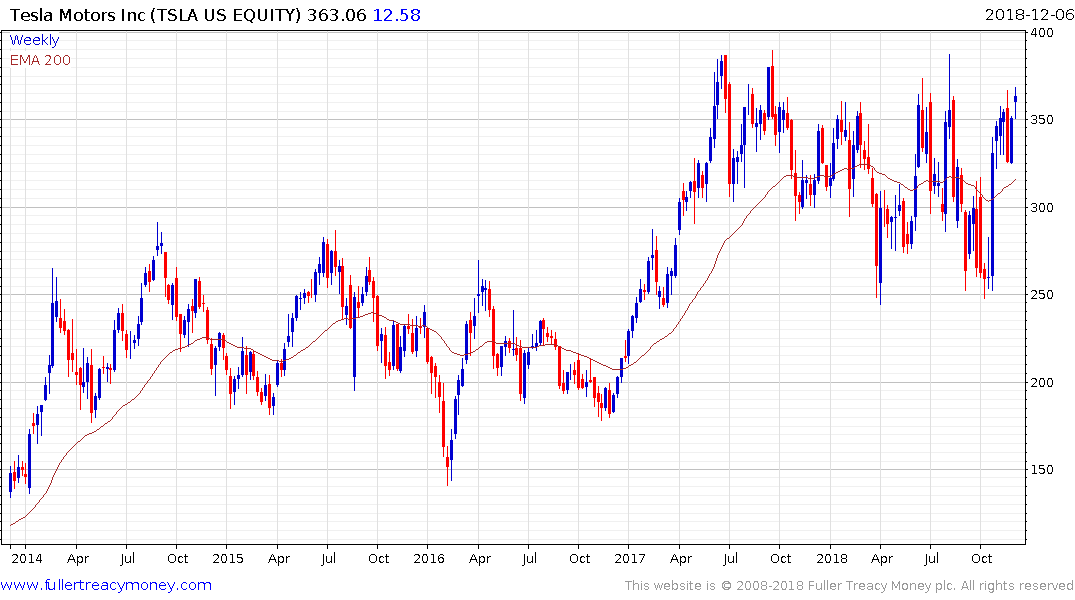Click the 2018 year axis label
Image resolution: width=1075 pixels, height=600 pixels.
(832, 558)
